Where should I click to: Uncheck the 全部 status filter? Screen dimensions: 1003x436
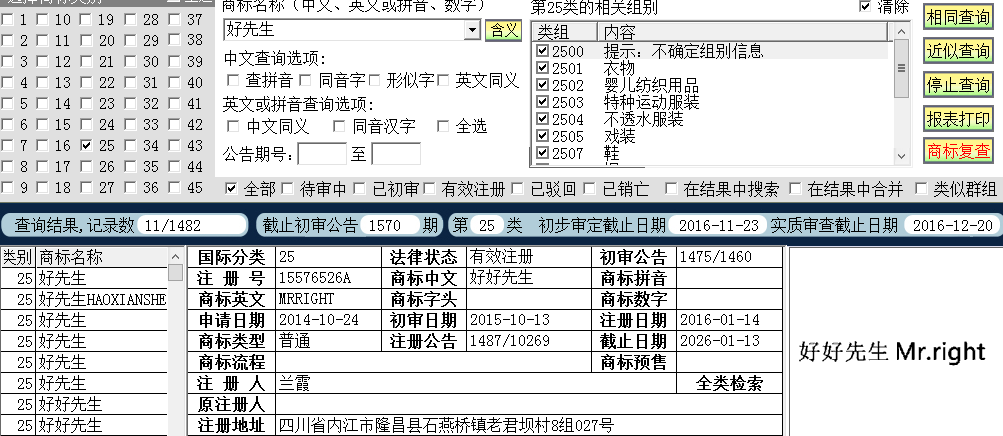(x=232, y=189)
